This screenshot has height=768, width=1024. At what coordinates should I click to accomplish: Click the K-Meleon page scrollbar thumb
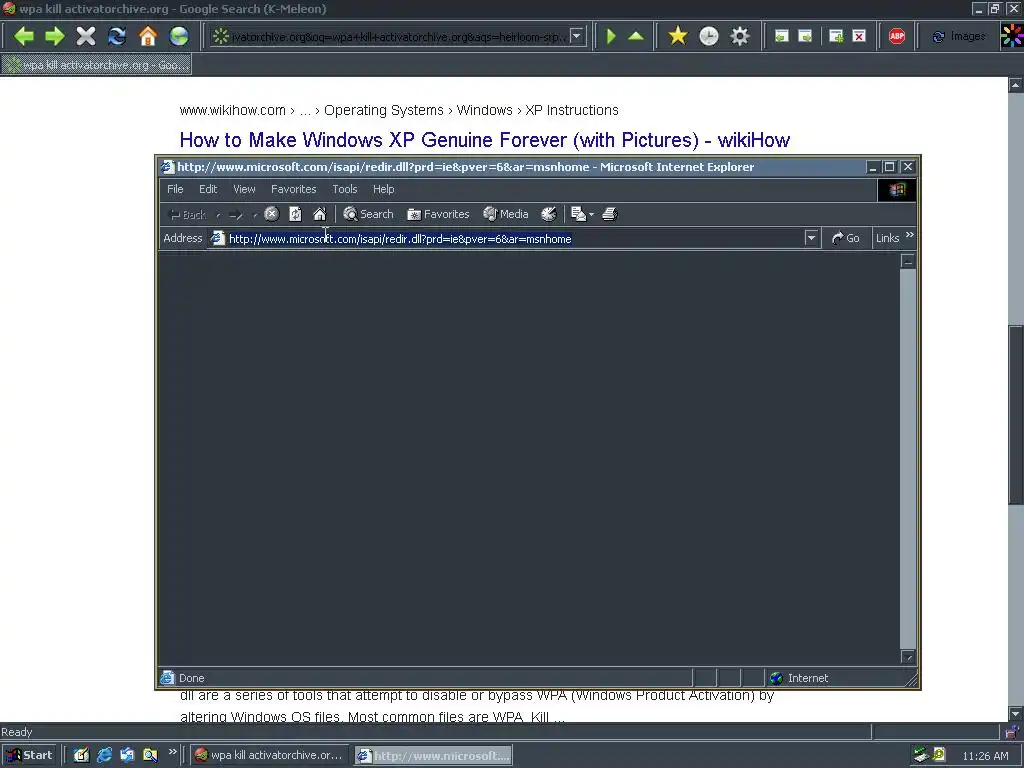[1016, 413]
